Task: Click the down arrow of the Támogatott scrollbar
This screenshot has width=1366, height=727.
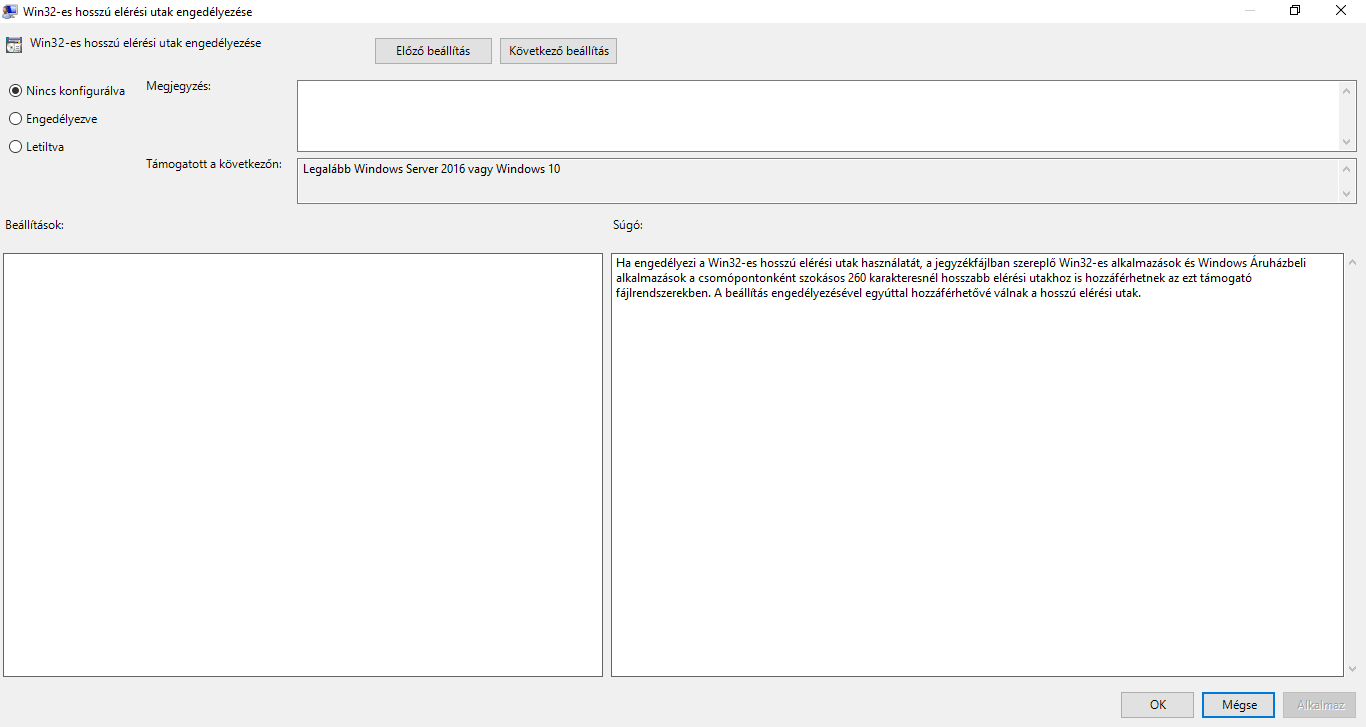Action: [1346, 195]
